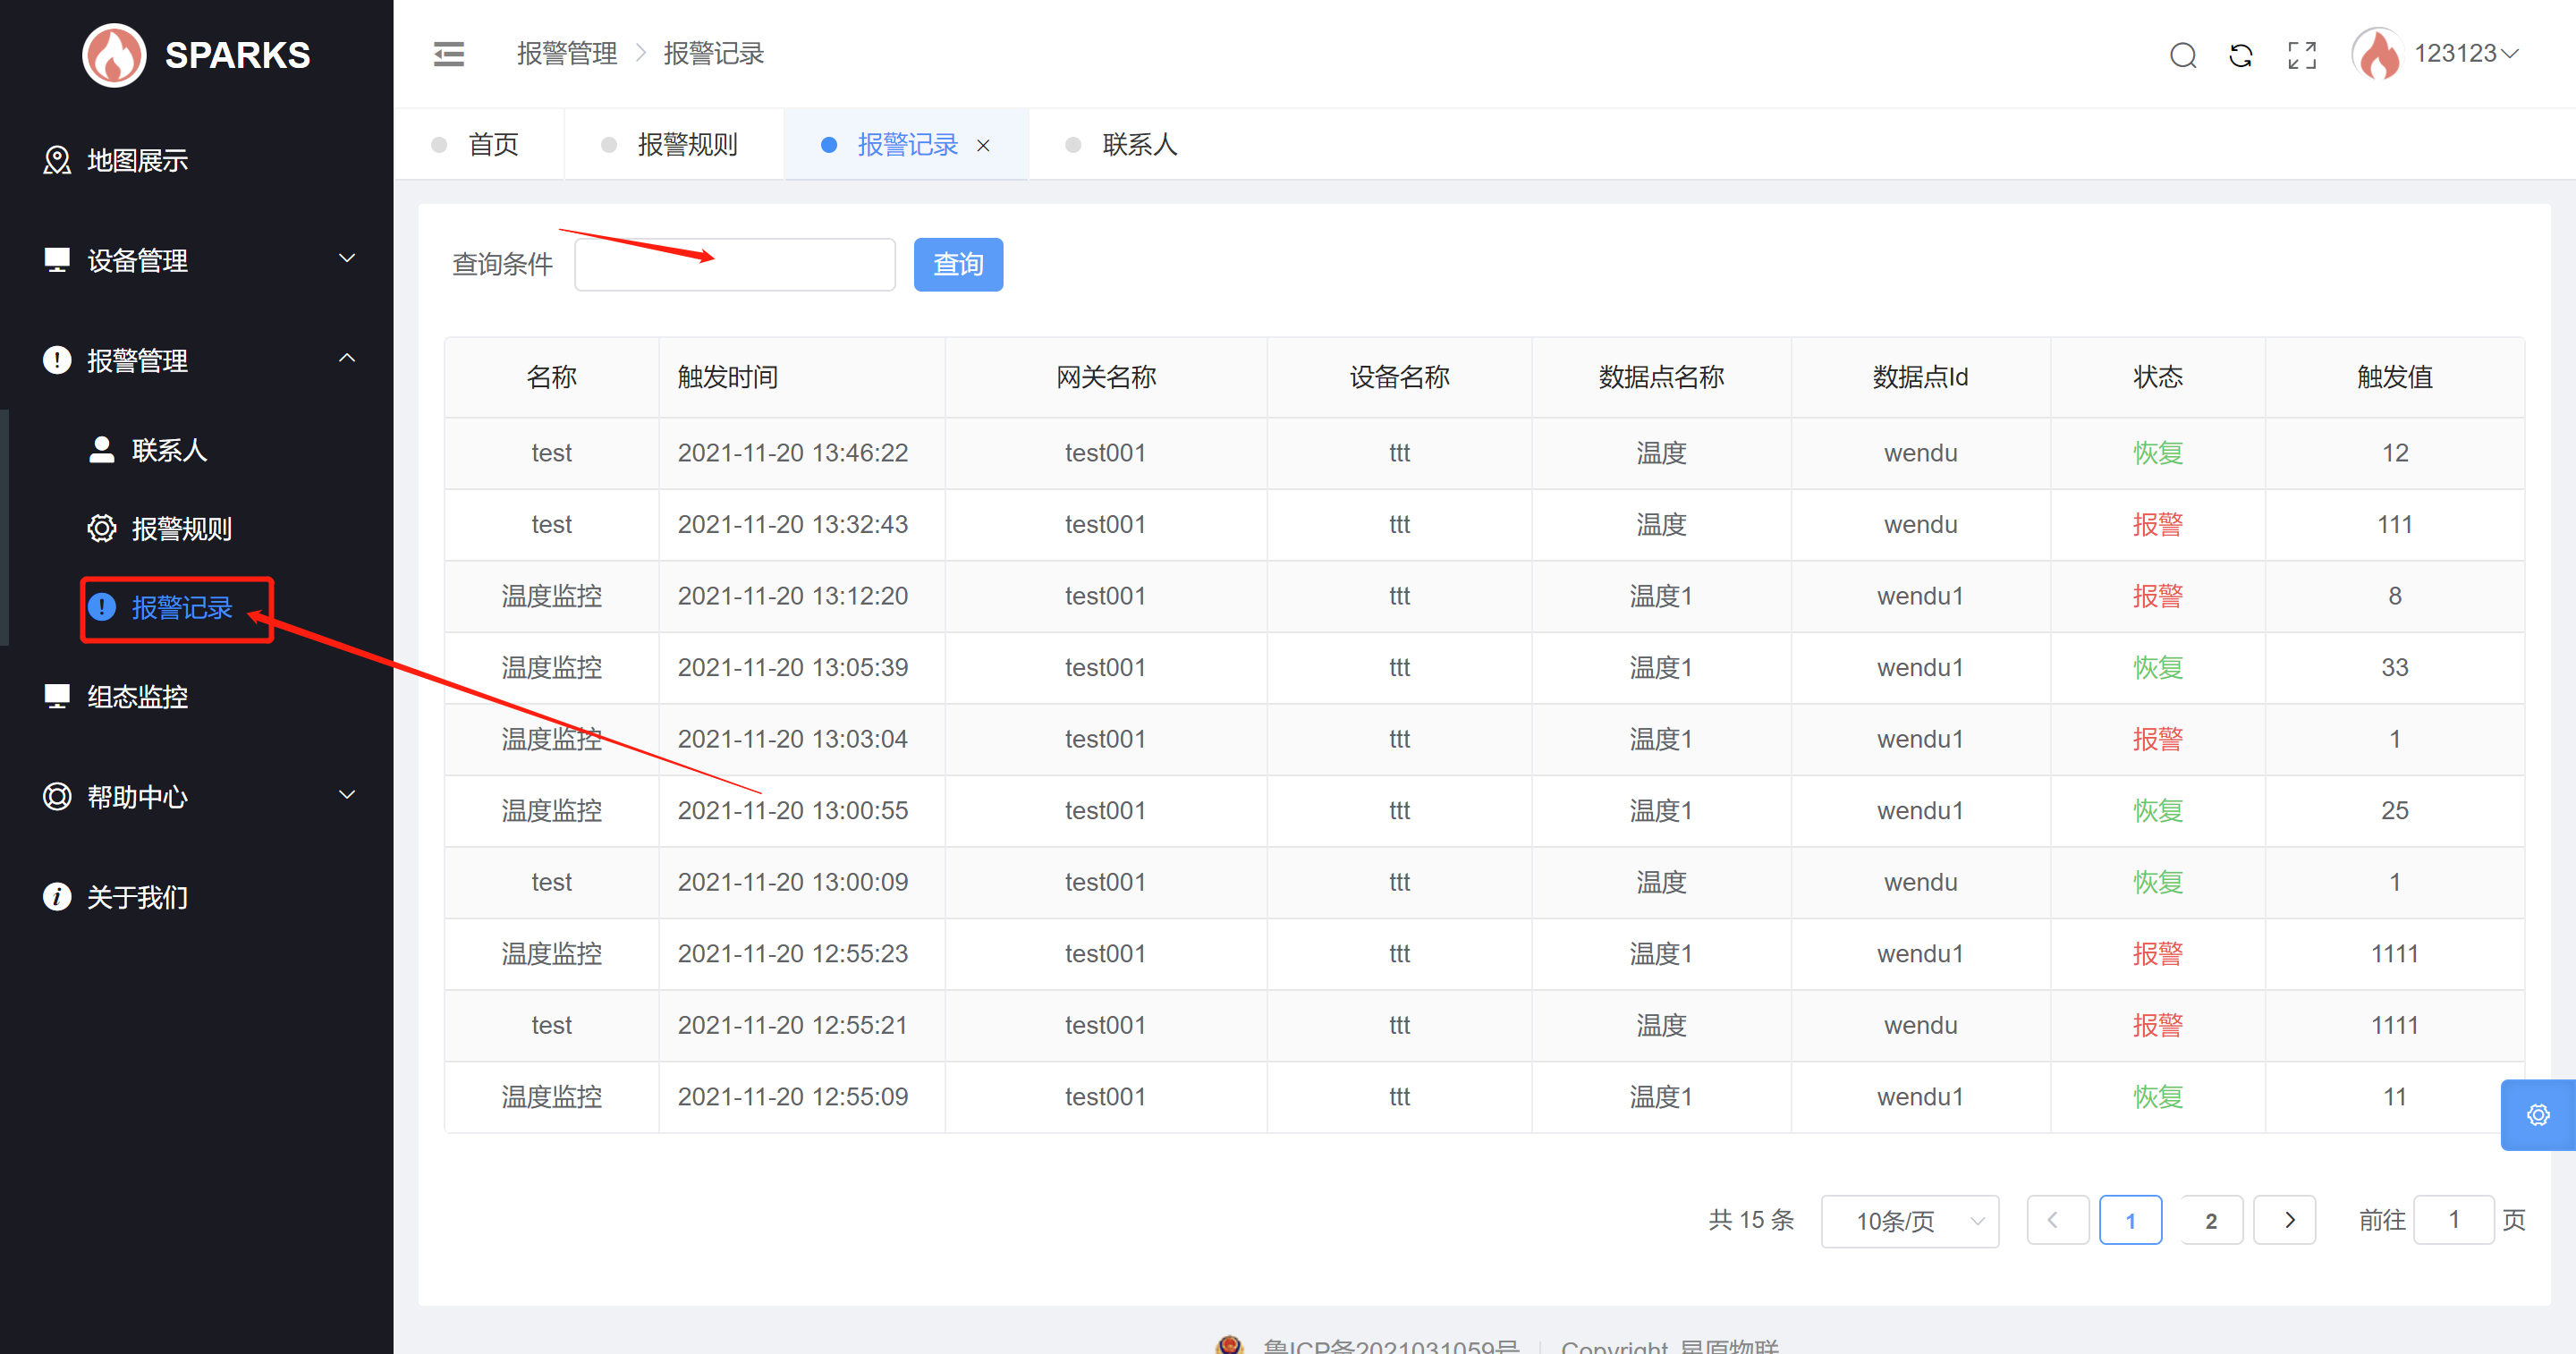This screenshot has width=2576, height=1354.
Task: Click the 温度监控 cell in 13:12:20 row
Action: (552, 596)
